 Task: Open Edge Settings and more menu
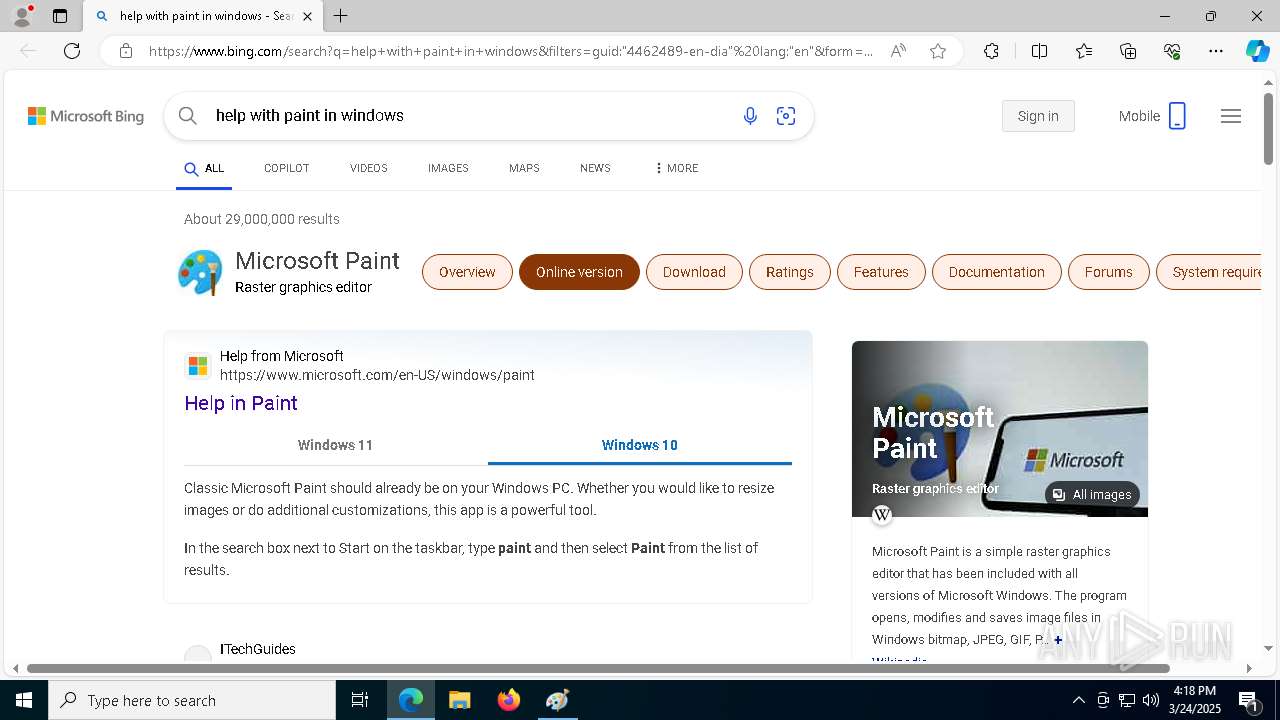click(1216, 51)
